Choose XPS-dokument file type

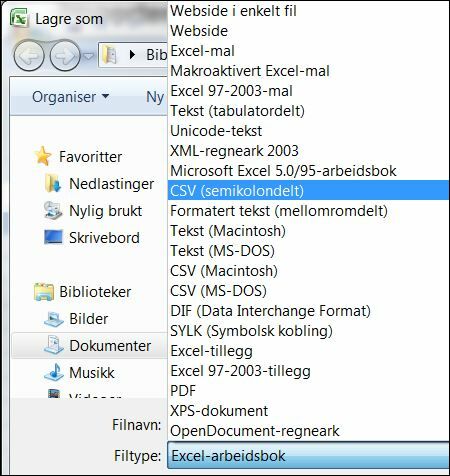pos(308,411)
